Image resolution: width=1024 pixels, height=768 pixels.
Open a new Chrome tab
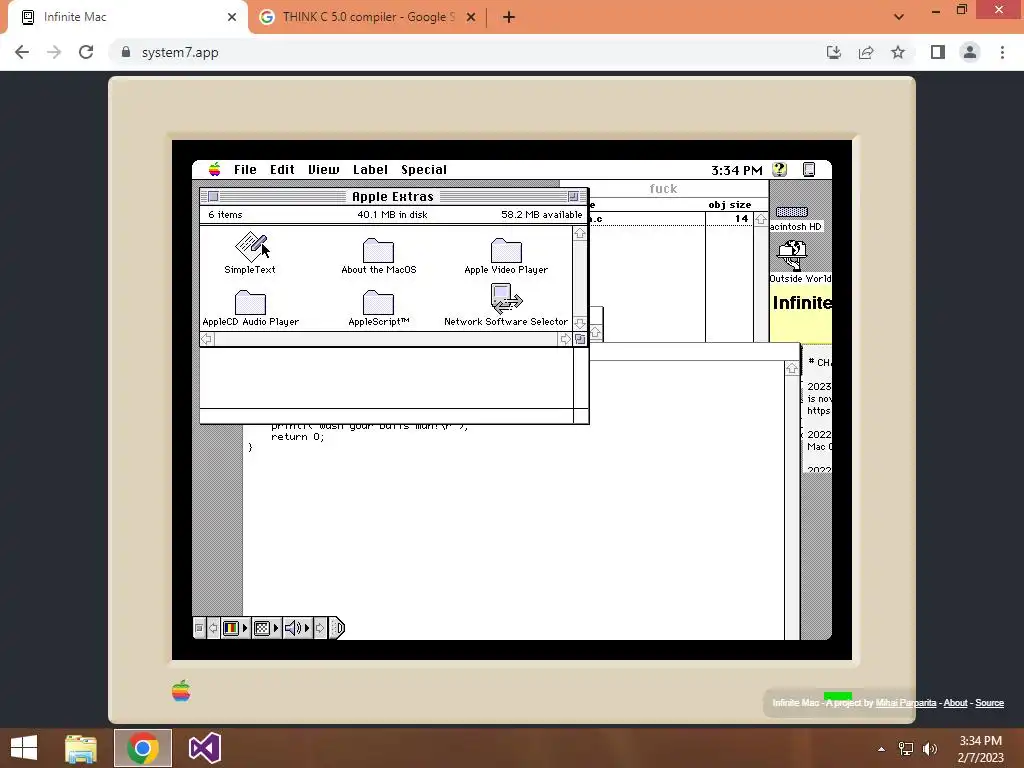point(509,17)
